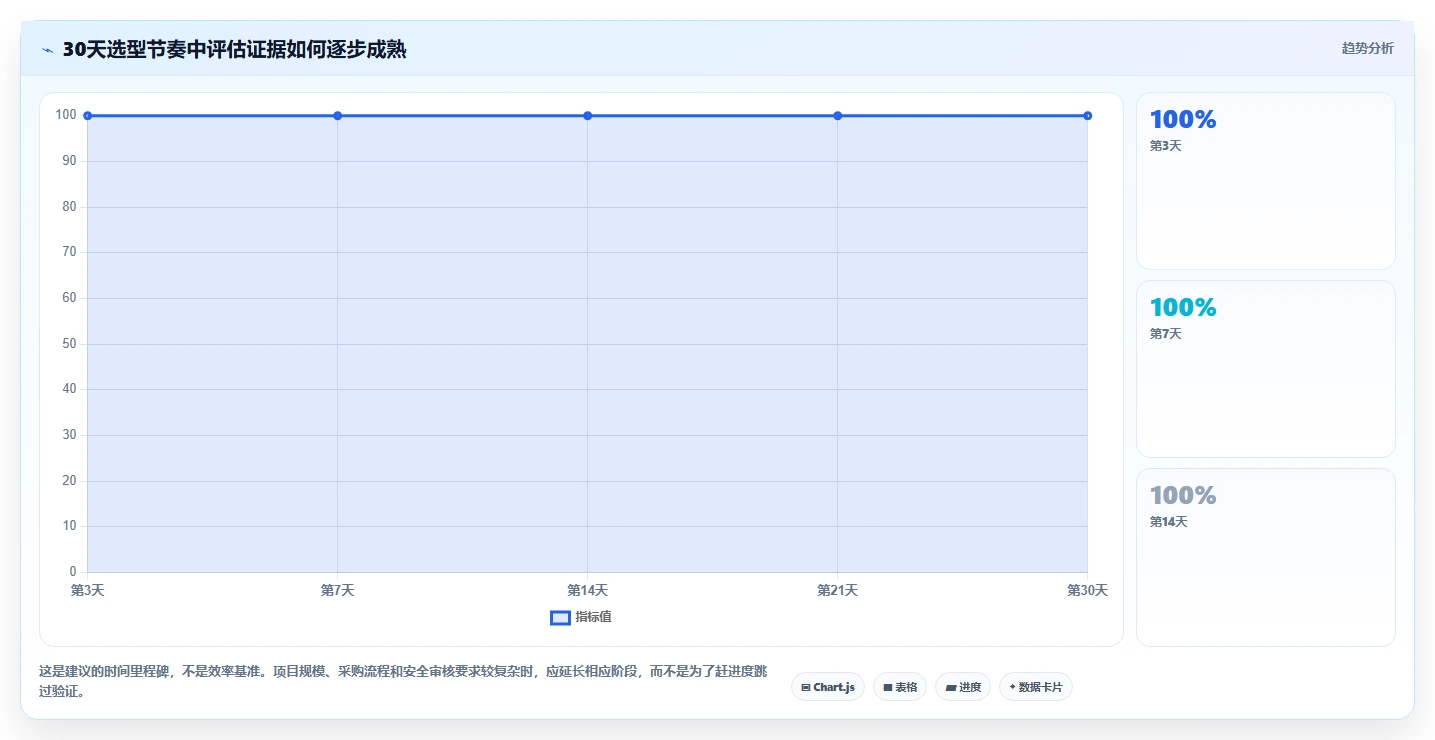
Task: Click the trend icon beside the title
Action: tap(47, 50)
